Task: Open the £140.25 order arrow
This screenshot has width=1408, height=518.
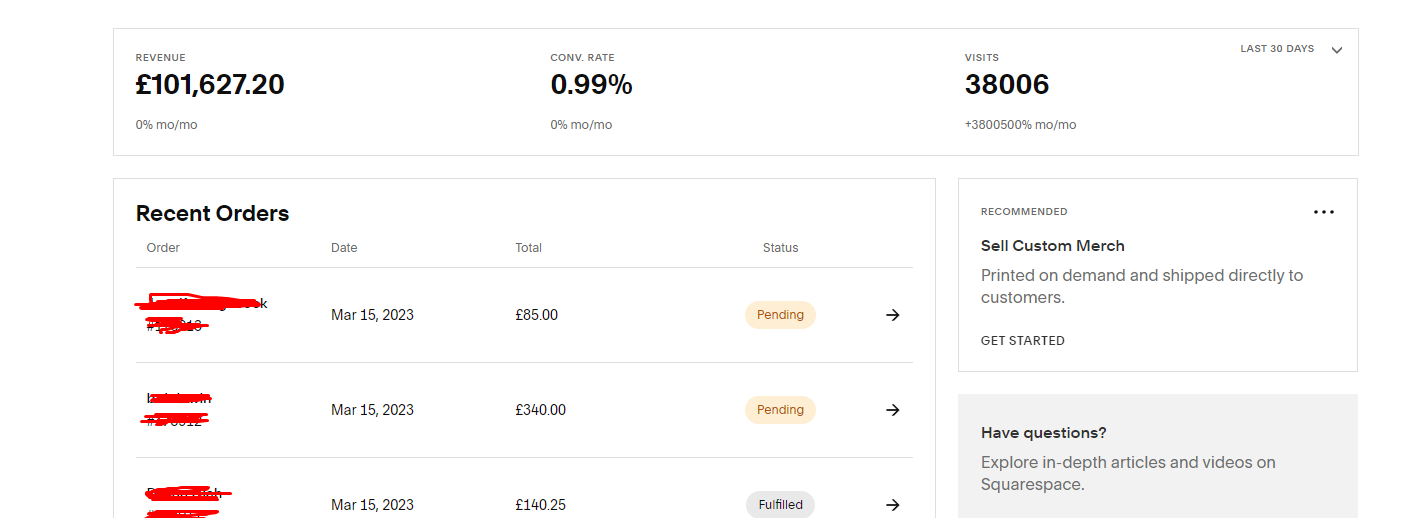Action: [893, 505]
